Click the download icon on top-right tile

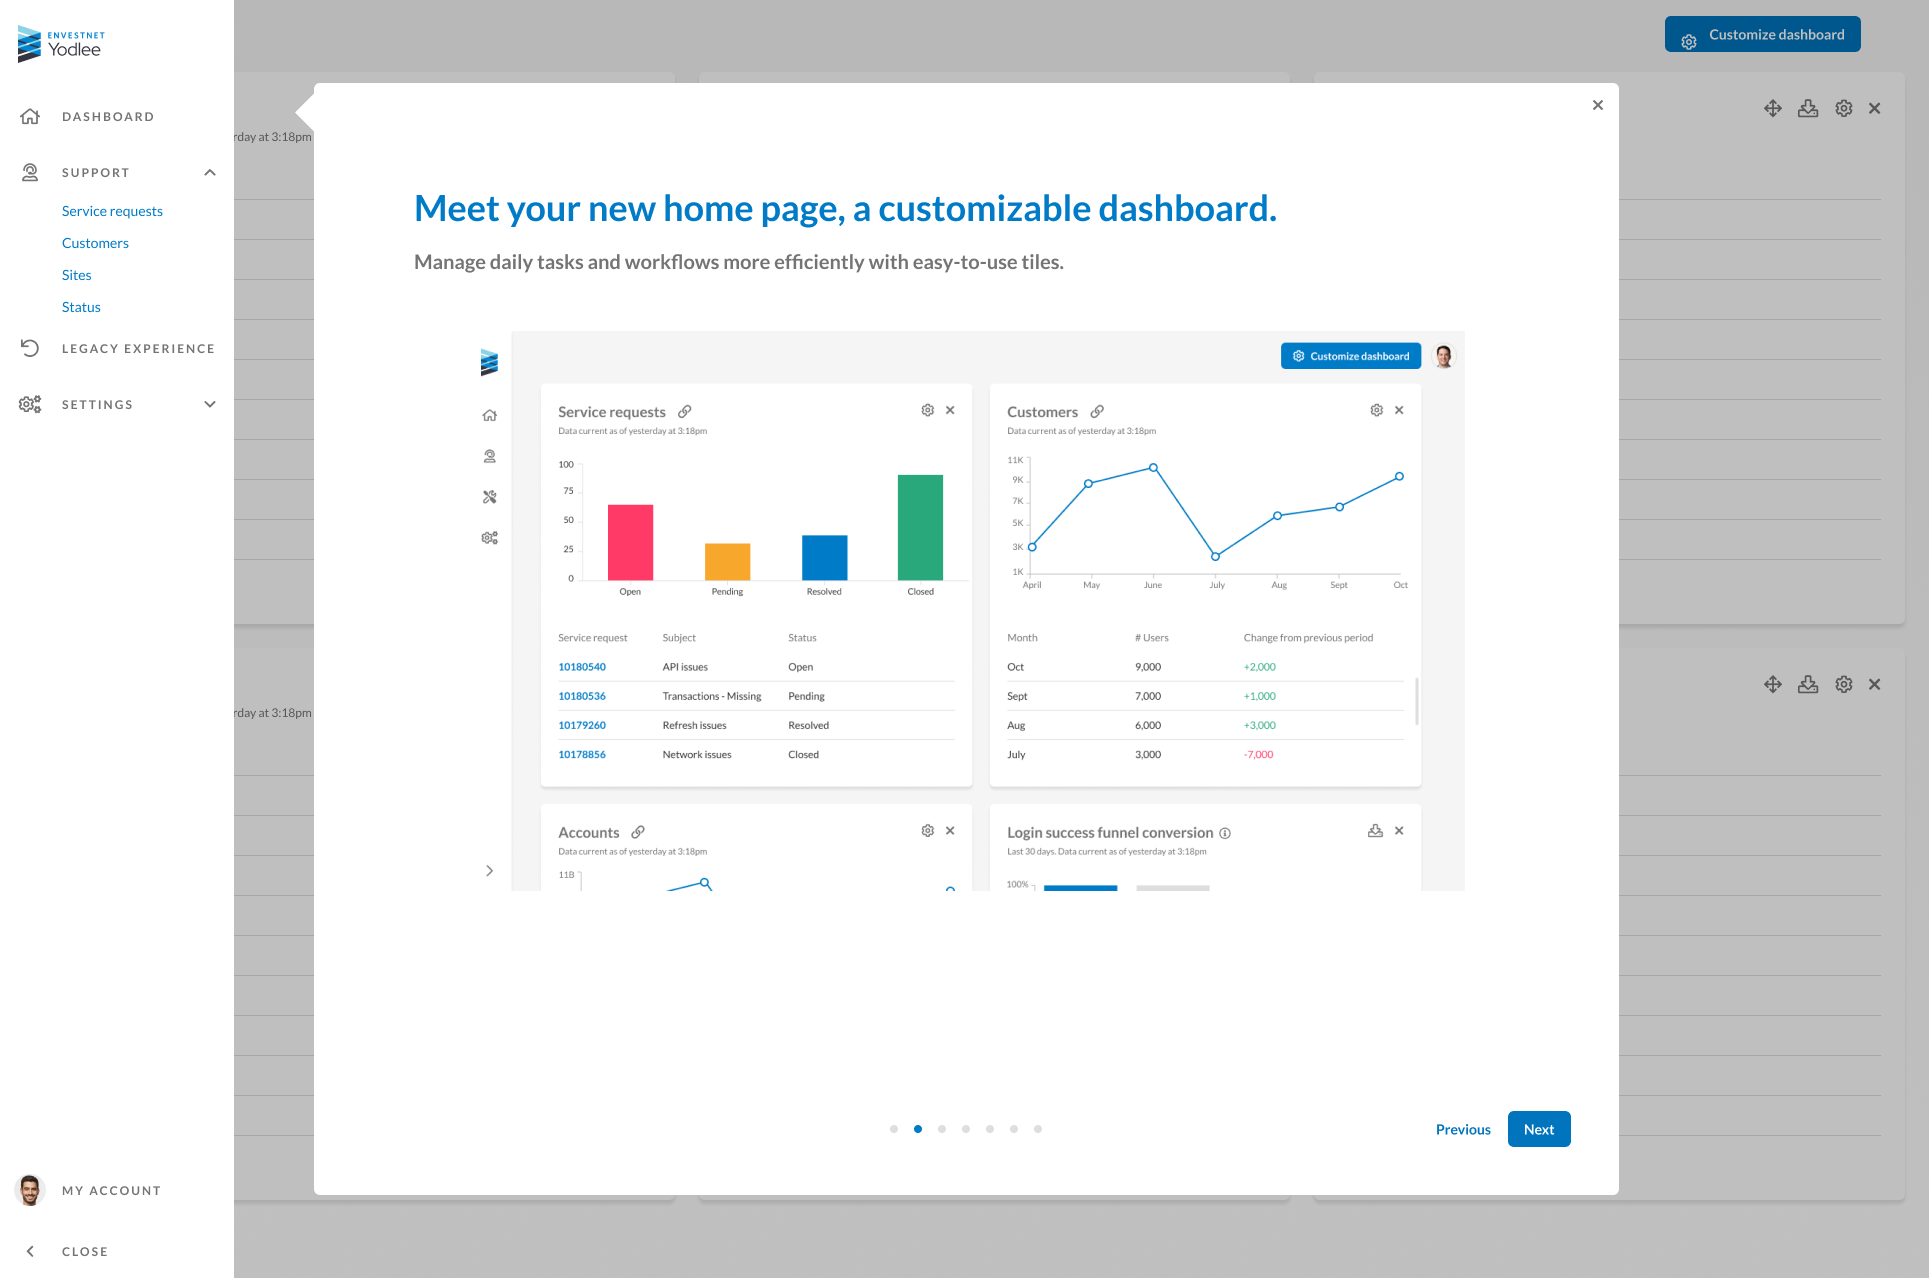(1808, 108)
